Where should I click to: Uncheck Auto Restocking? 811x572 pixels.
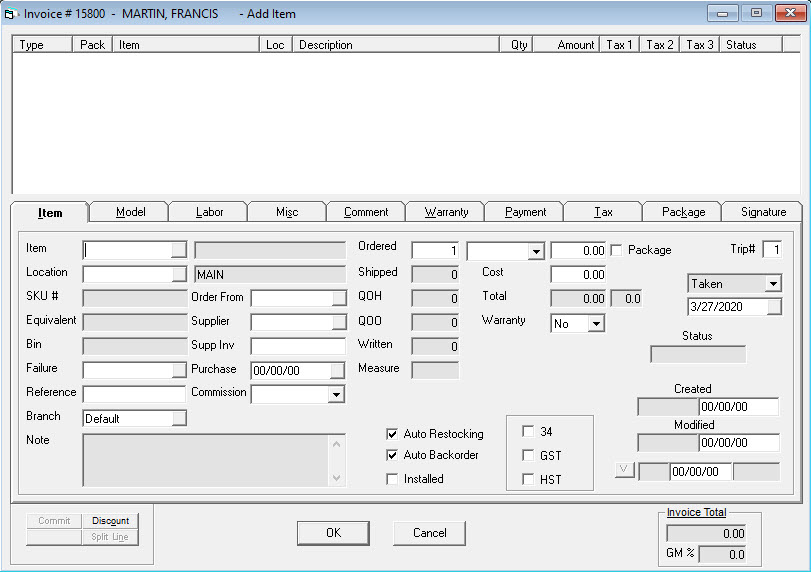[392, 434]
